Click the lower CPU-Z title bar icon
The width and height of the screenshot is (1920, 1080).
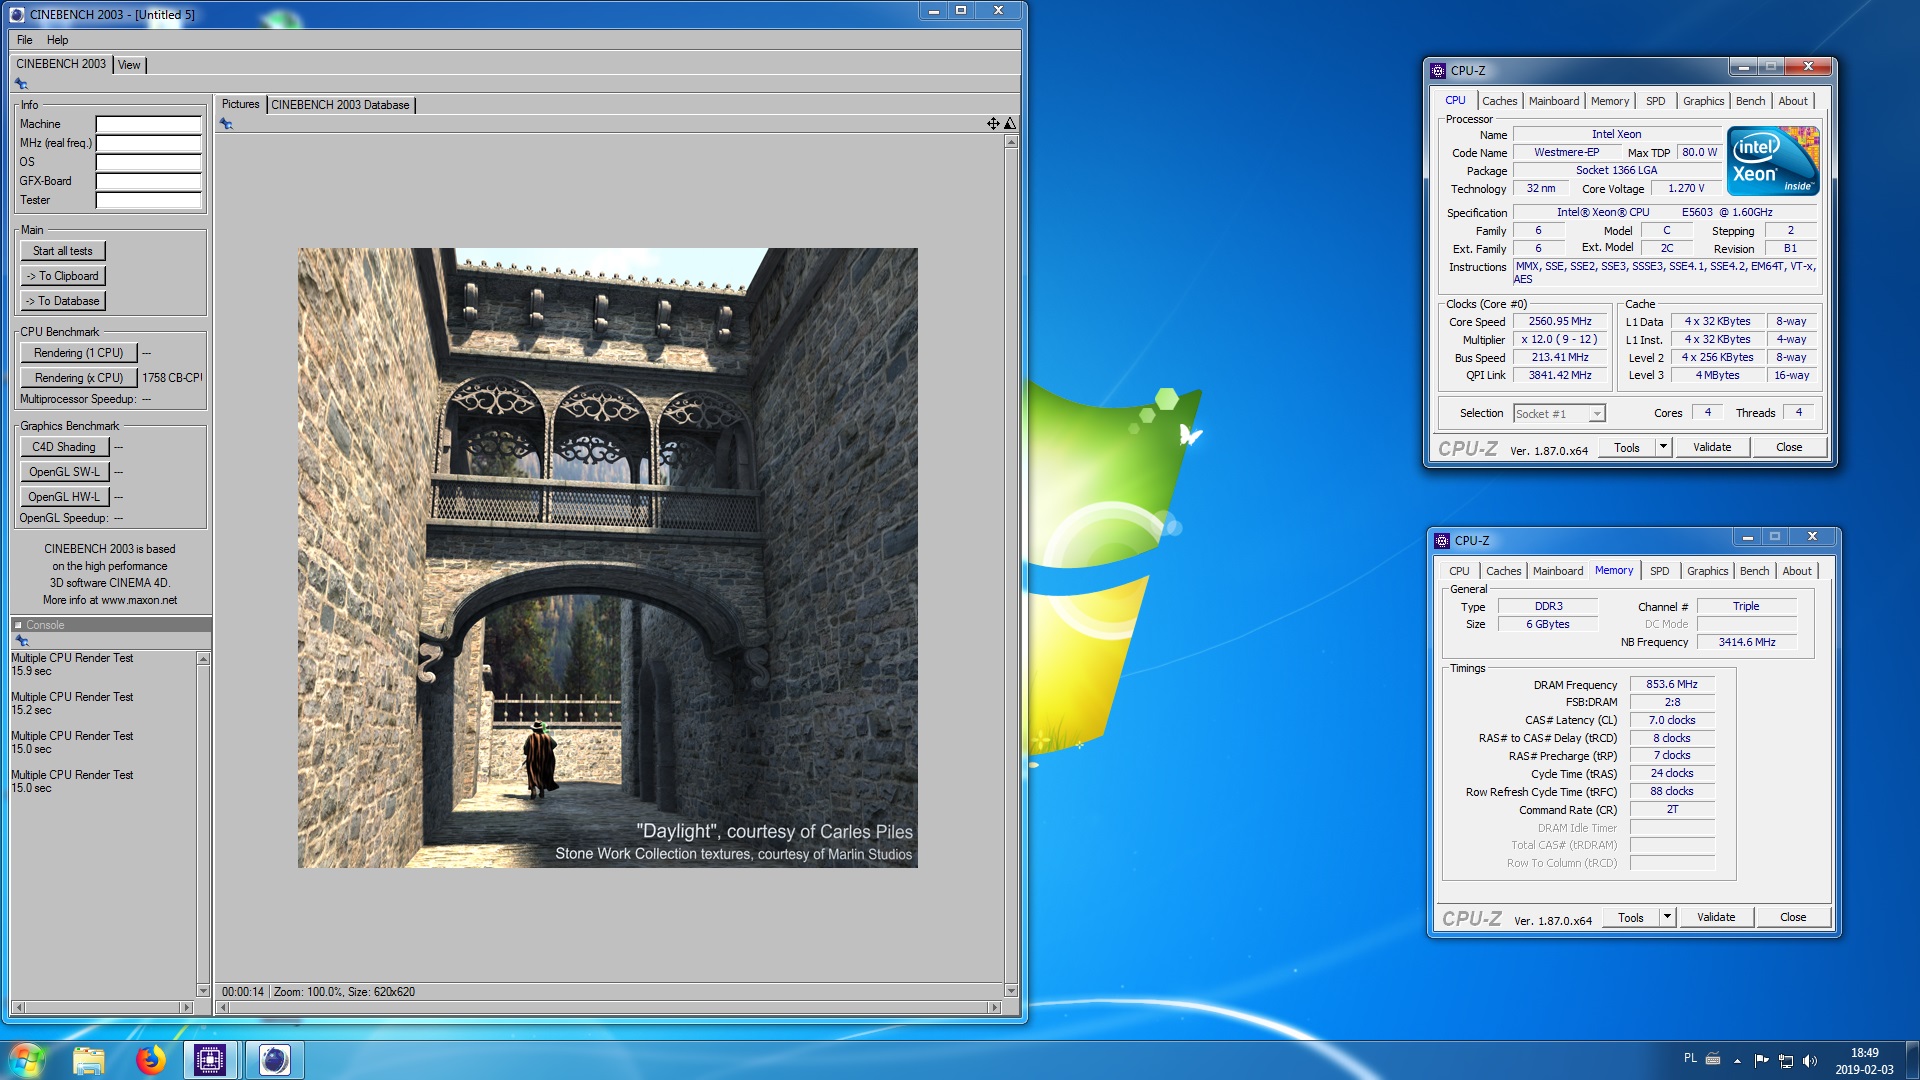pos(1442,541)
